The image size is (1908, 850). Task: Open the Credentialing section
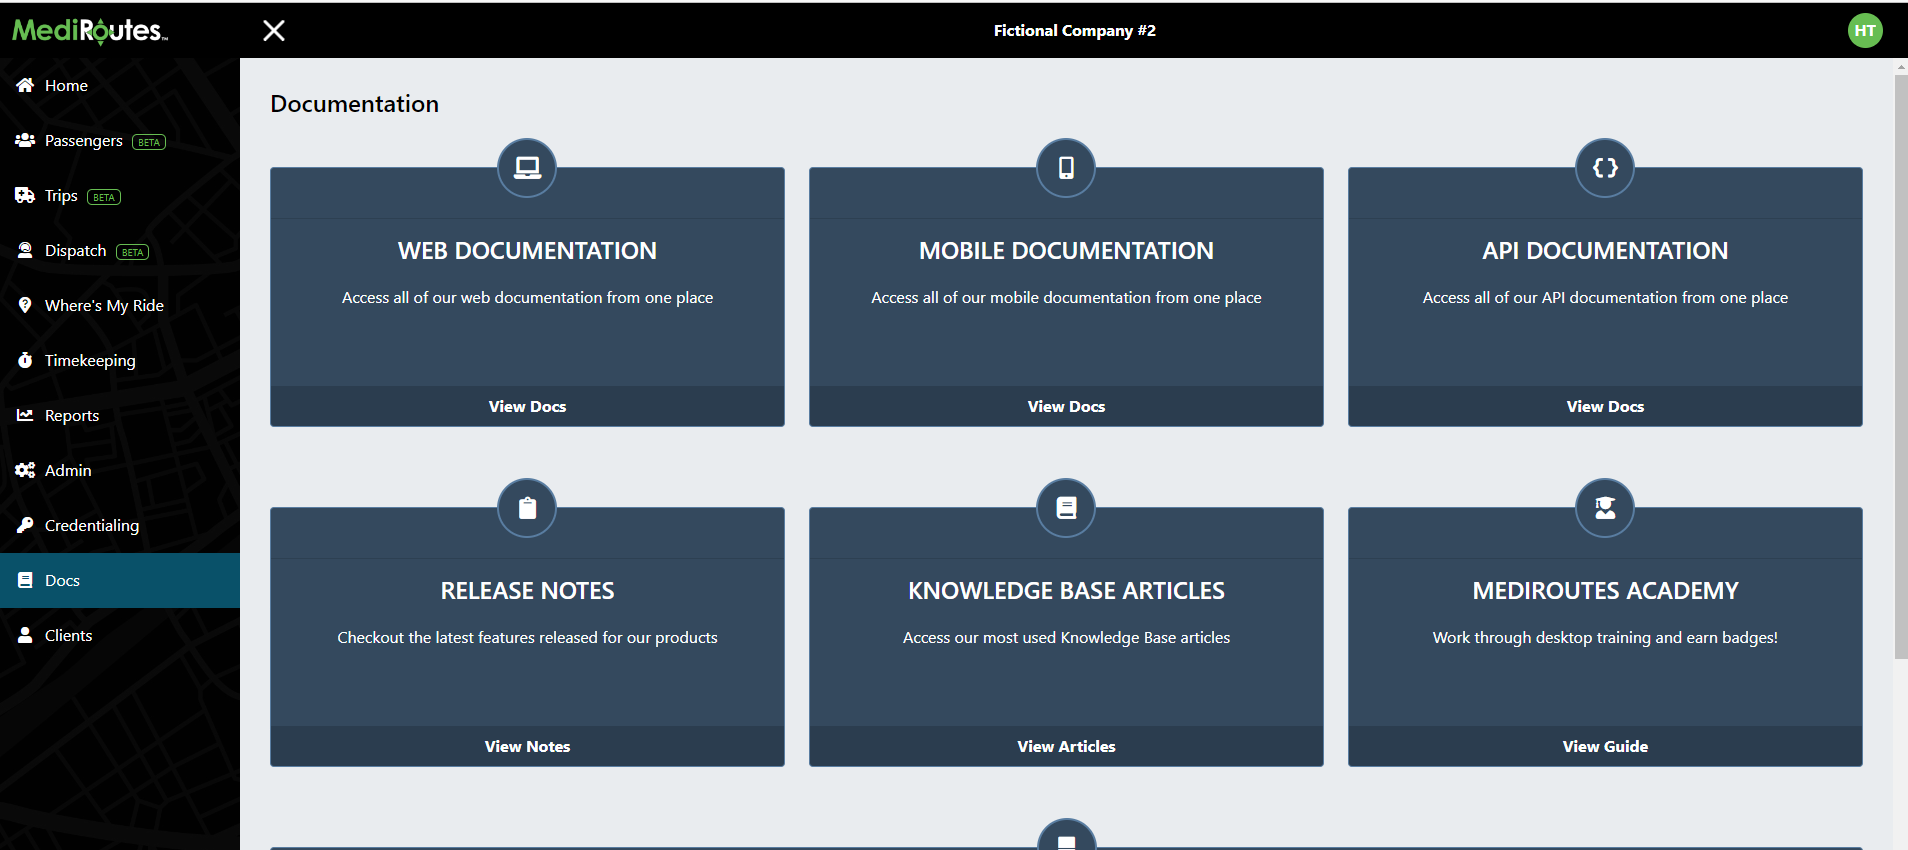[x=92, y=526]
